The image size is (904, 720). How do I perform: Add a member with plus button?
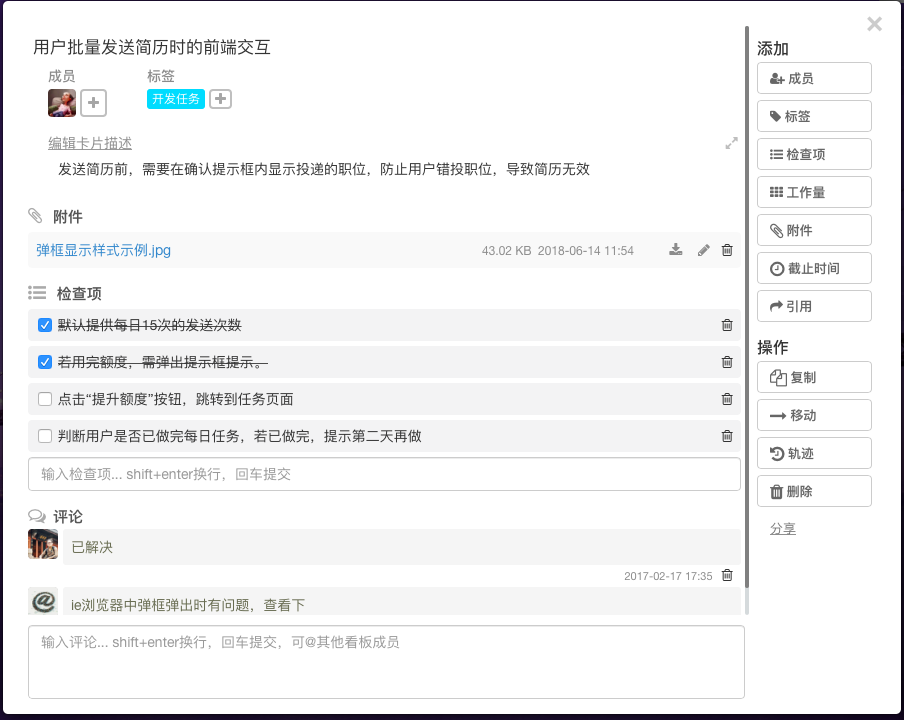click(93, 103)
